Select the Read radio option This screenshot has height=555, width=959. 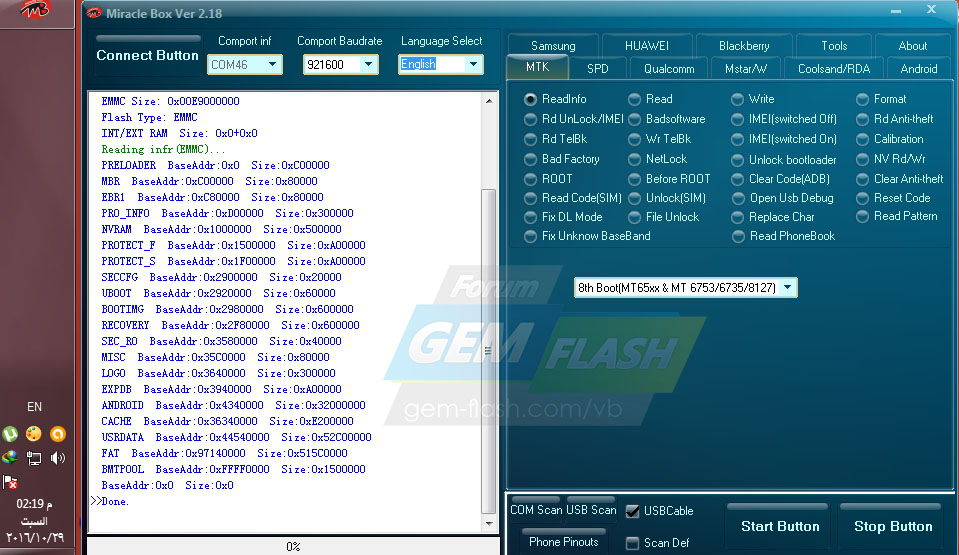(x=650, y=99)
